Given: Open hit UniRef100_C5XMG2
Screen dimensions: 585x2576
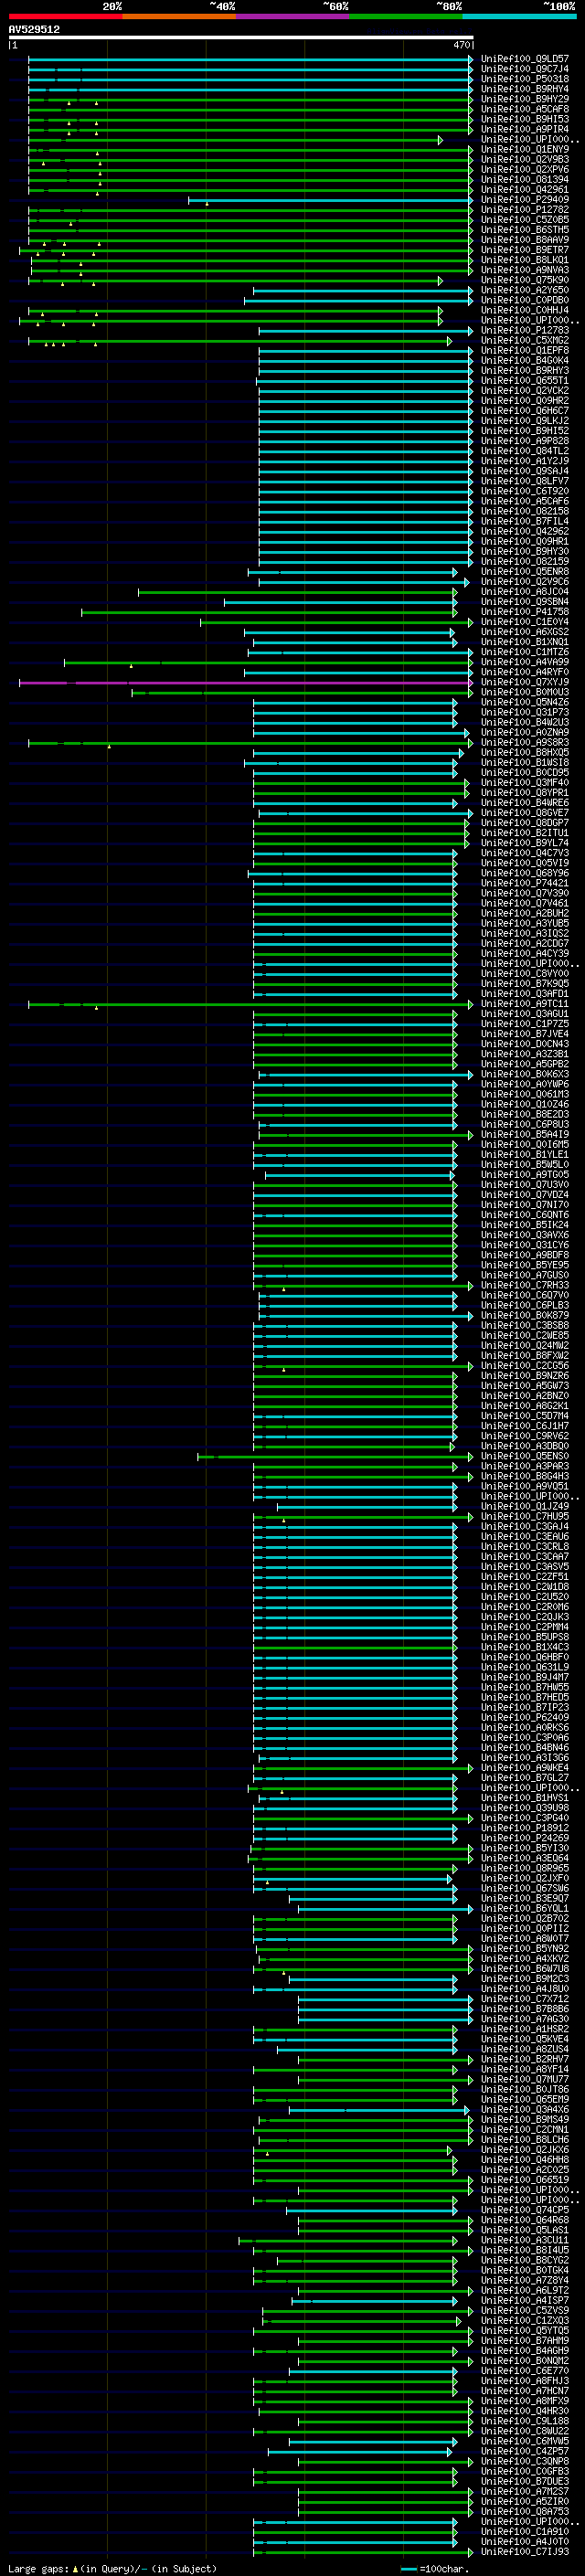Looking at the screenshot, I should click(x=525, y=341).
